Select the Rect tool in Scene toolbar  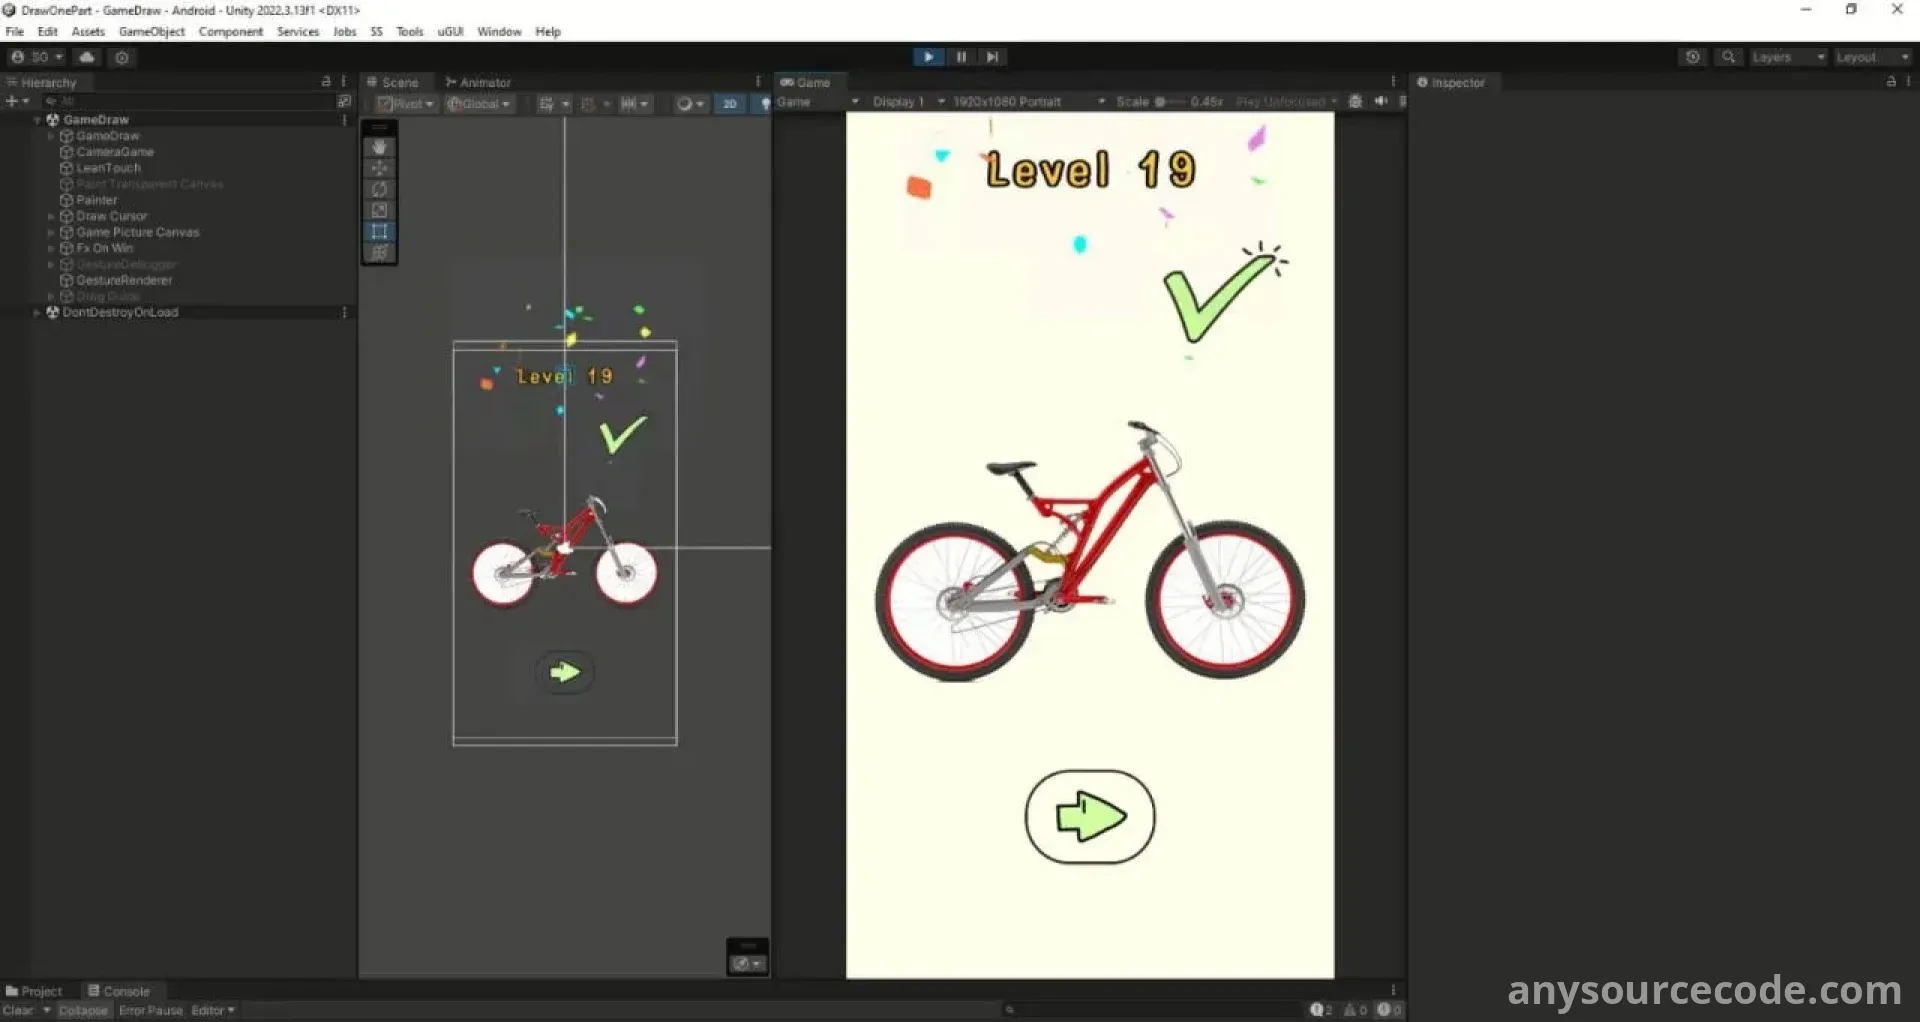click(x=379, y=231)
